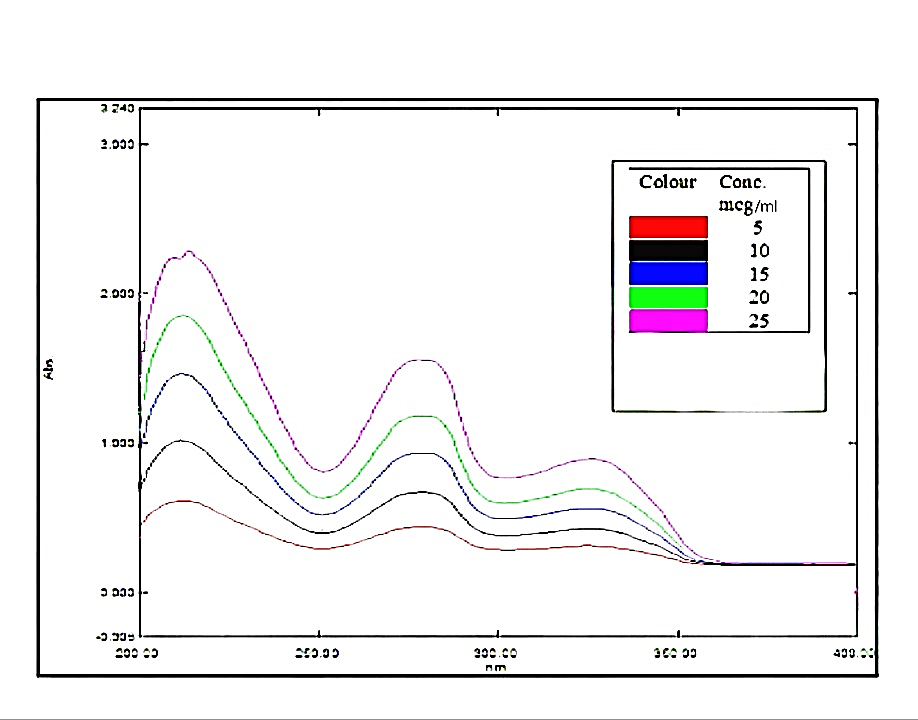Click the red curve's first peak

pyautogui.click(x=183, y=501)
